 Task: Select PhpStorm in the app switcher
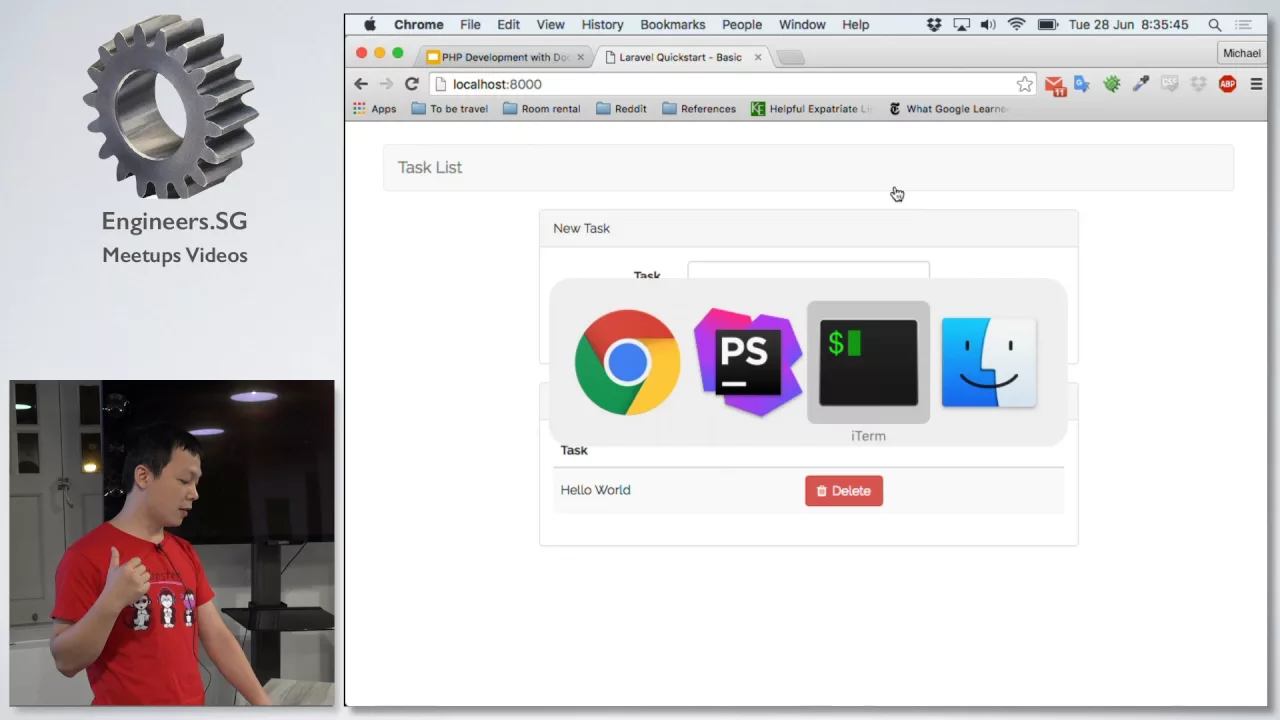pos(748,362)
